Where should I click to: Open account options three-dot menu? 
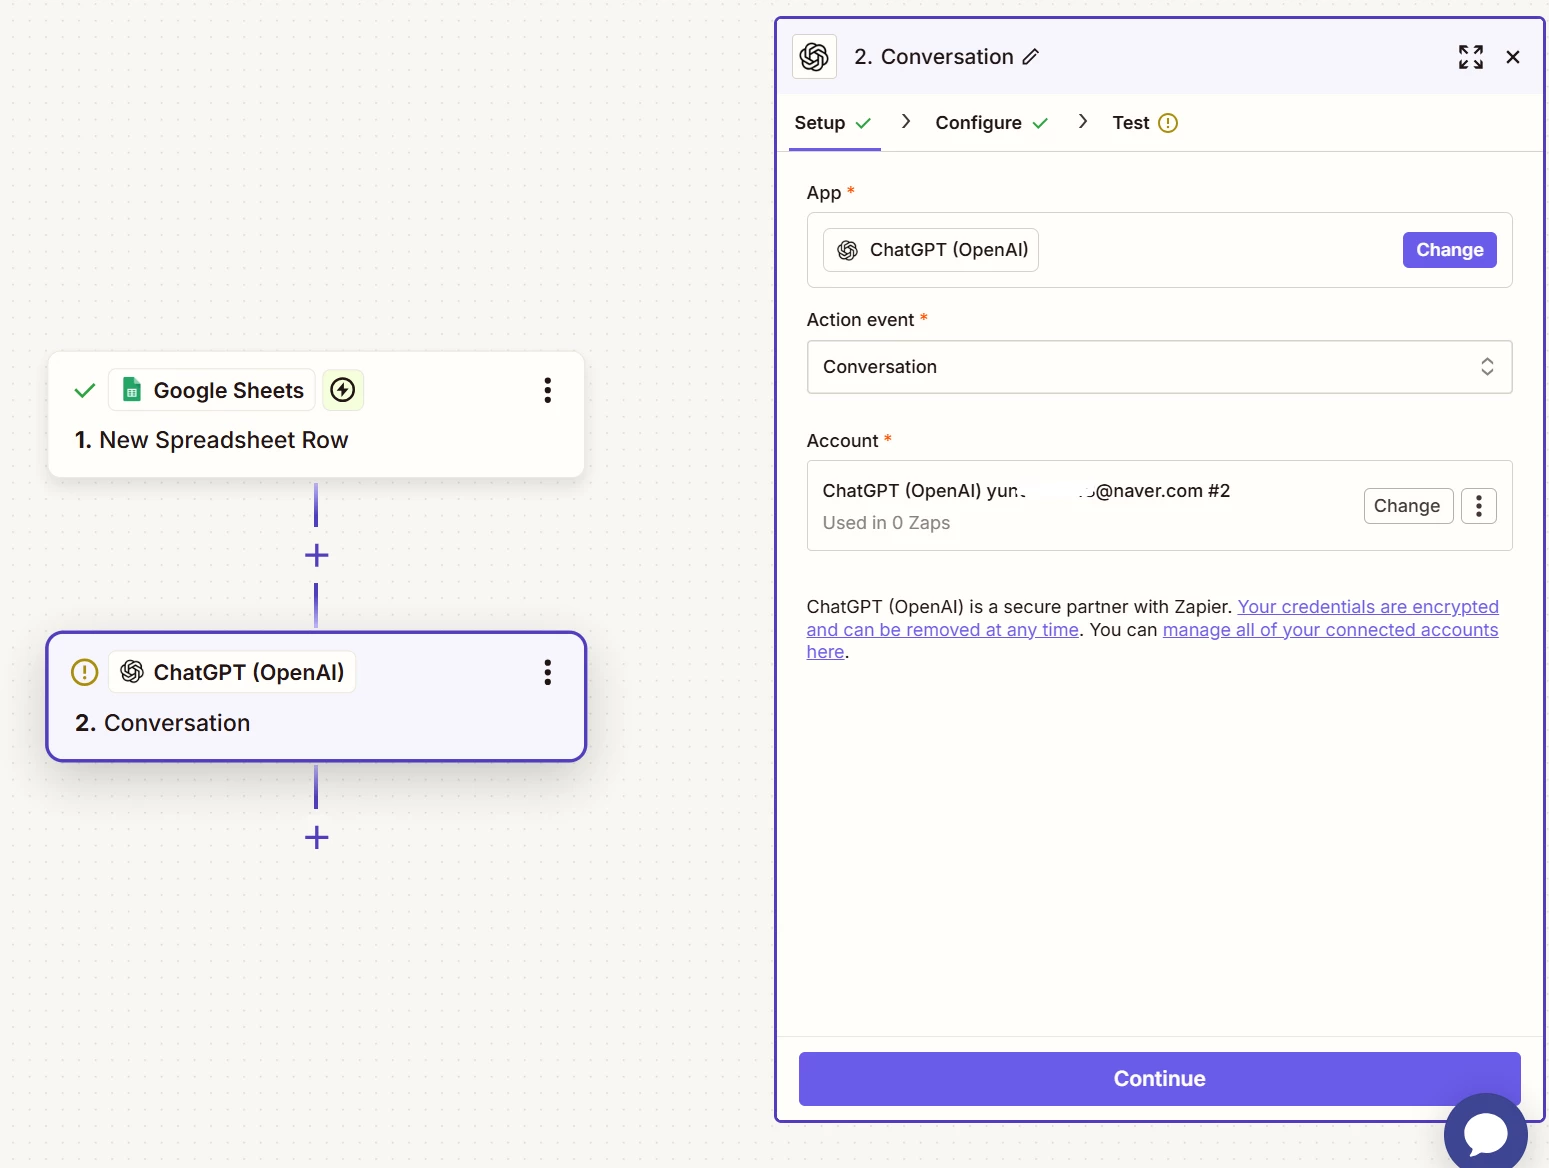pyautogui.click(x=1478, y=506)
